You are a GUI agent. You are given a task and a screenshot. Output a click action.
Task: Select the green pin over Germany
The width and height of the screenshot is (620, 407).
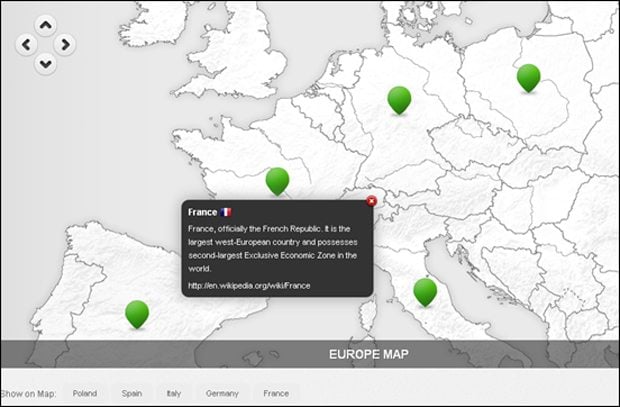399,98
